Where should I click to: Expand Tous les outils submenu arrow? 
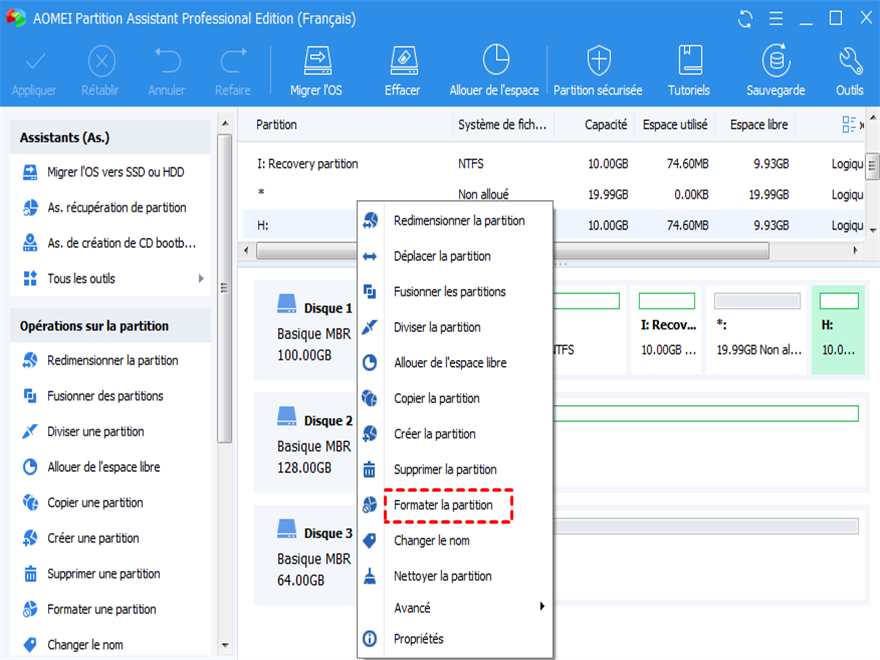pos(201,278)
